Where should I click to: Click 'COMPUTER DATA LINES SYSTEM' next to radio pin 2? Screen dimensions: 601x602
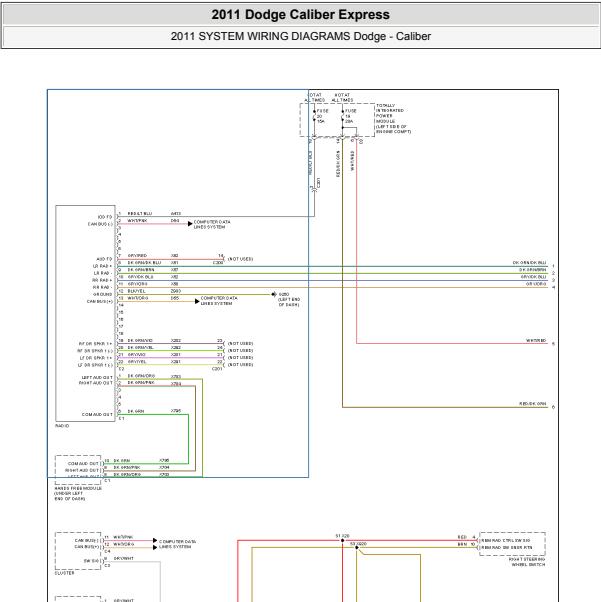tap(212, 225)
